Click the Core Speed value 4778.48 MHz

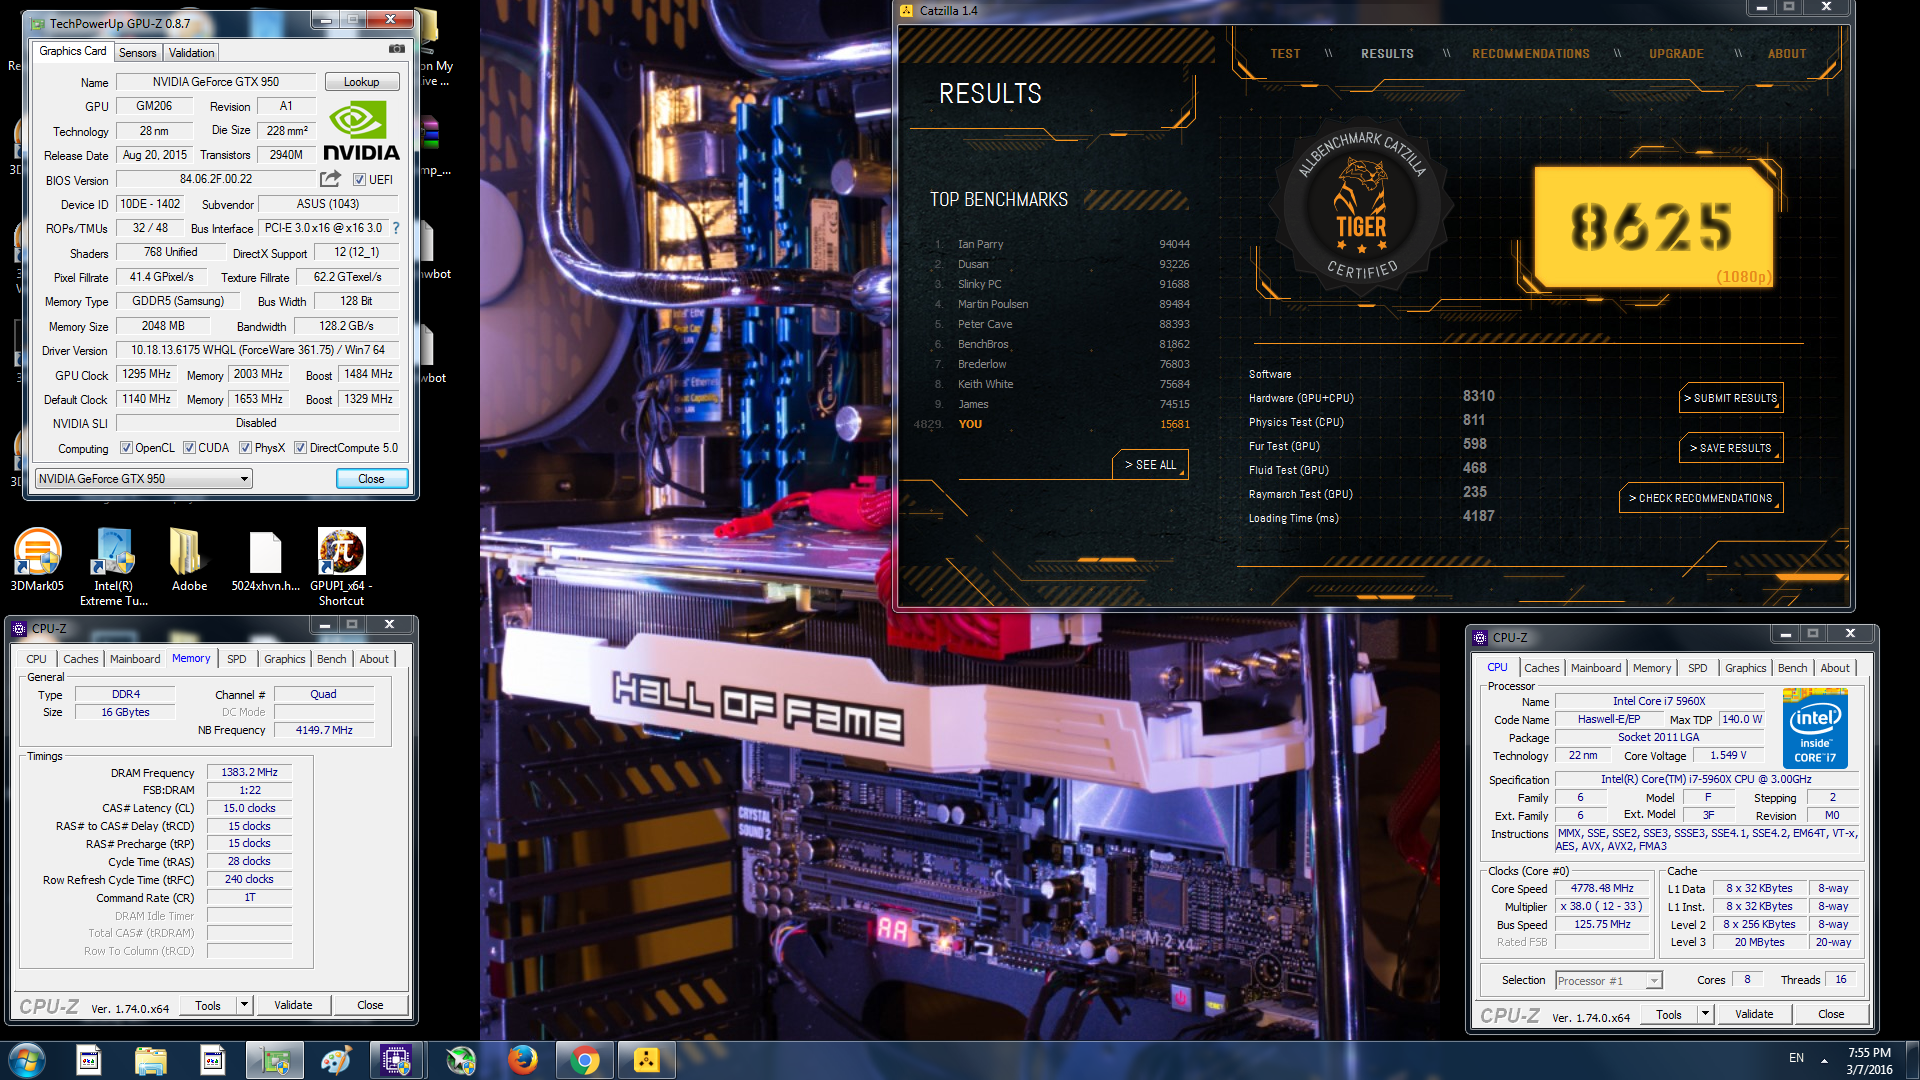tap(1602, 888)
